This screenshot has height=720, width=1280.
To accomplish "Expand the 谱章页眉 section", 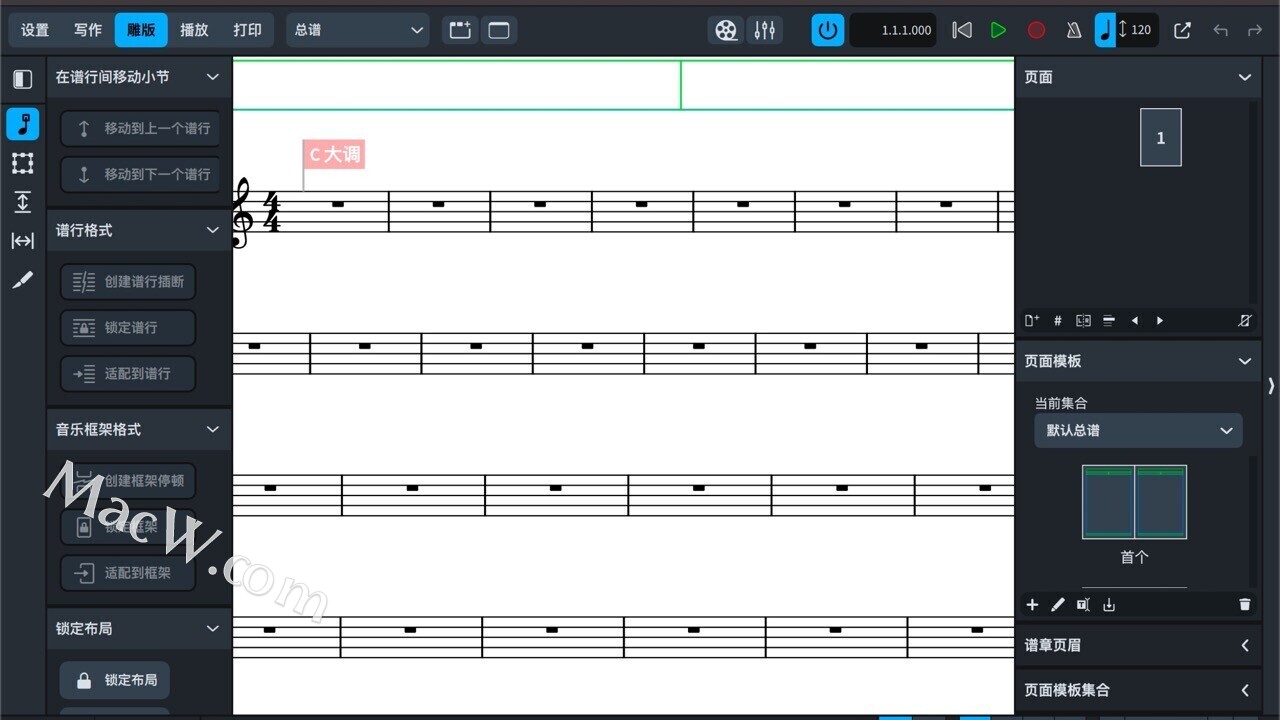I will (x=1245, y=646).
